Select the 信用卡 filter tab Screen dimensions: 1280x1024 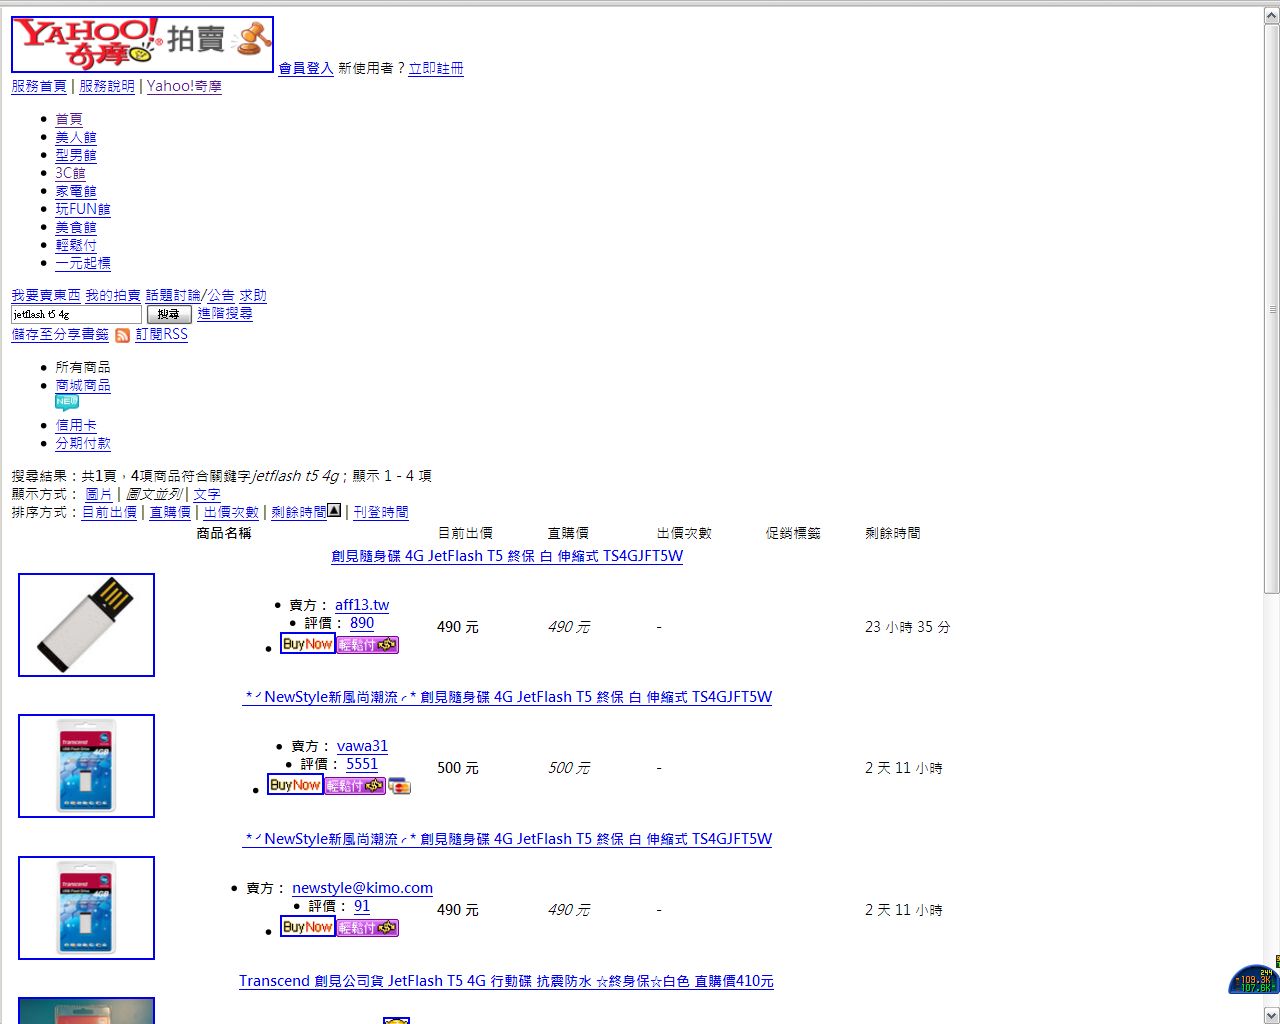point(76,425)
